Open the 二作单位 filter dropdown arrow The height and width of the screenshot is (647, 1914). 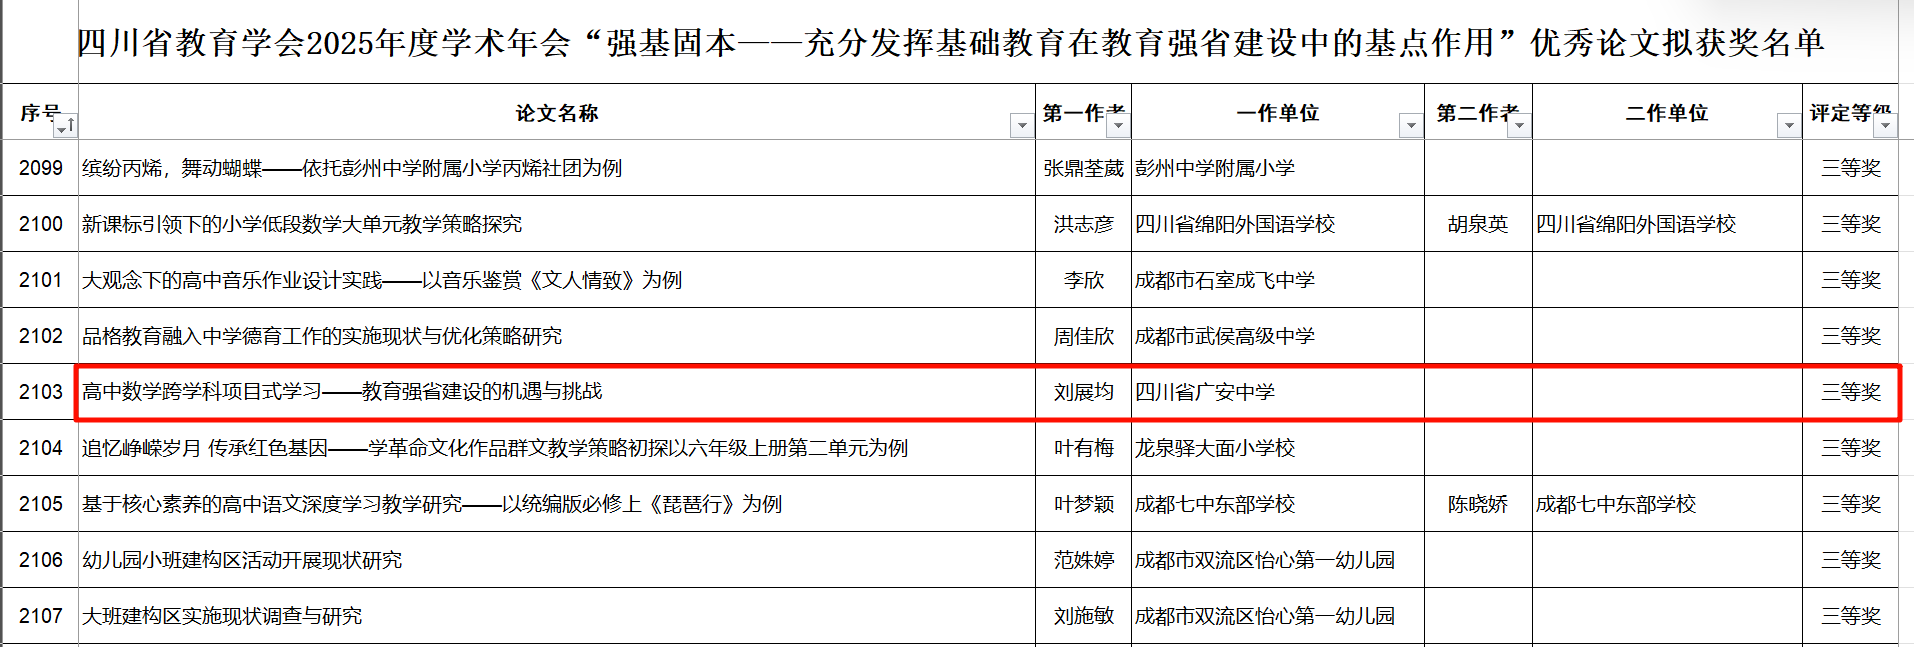point(1788,126)
